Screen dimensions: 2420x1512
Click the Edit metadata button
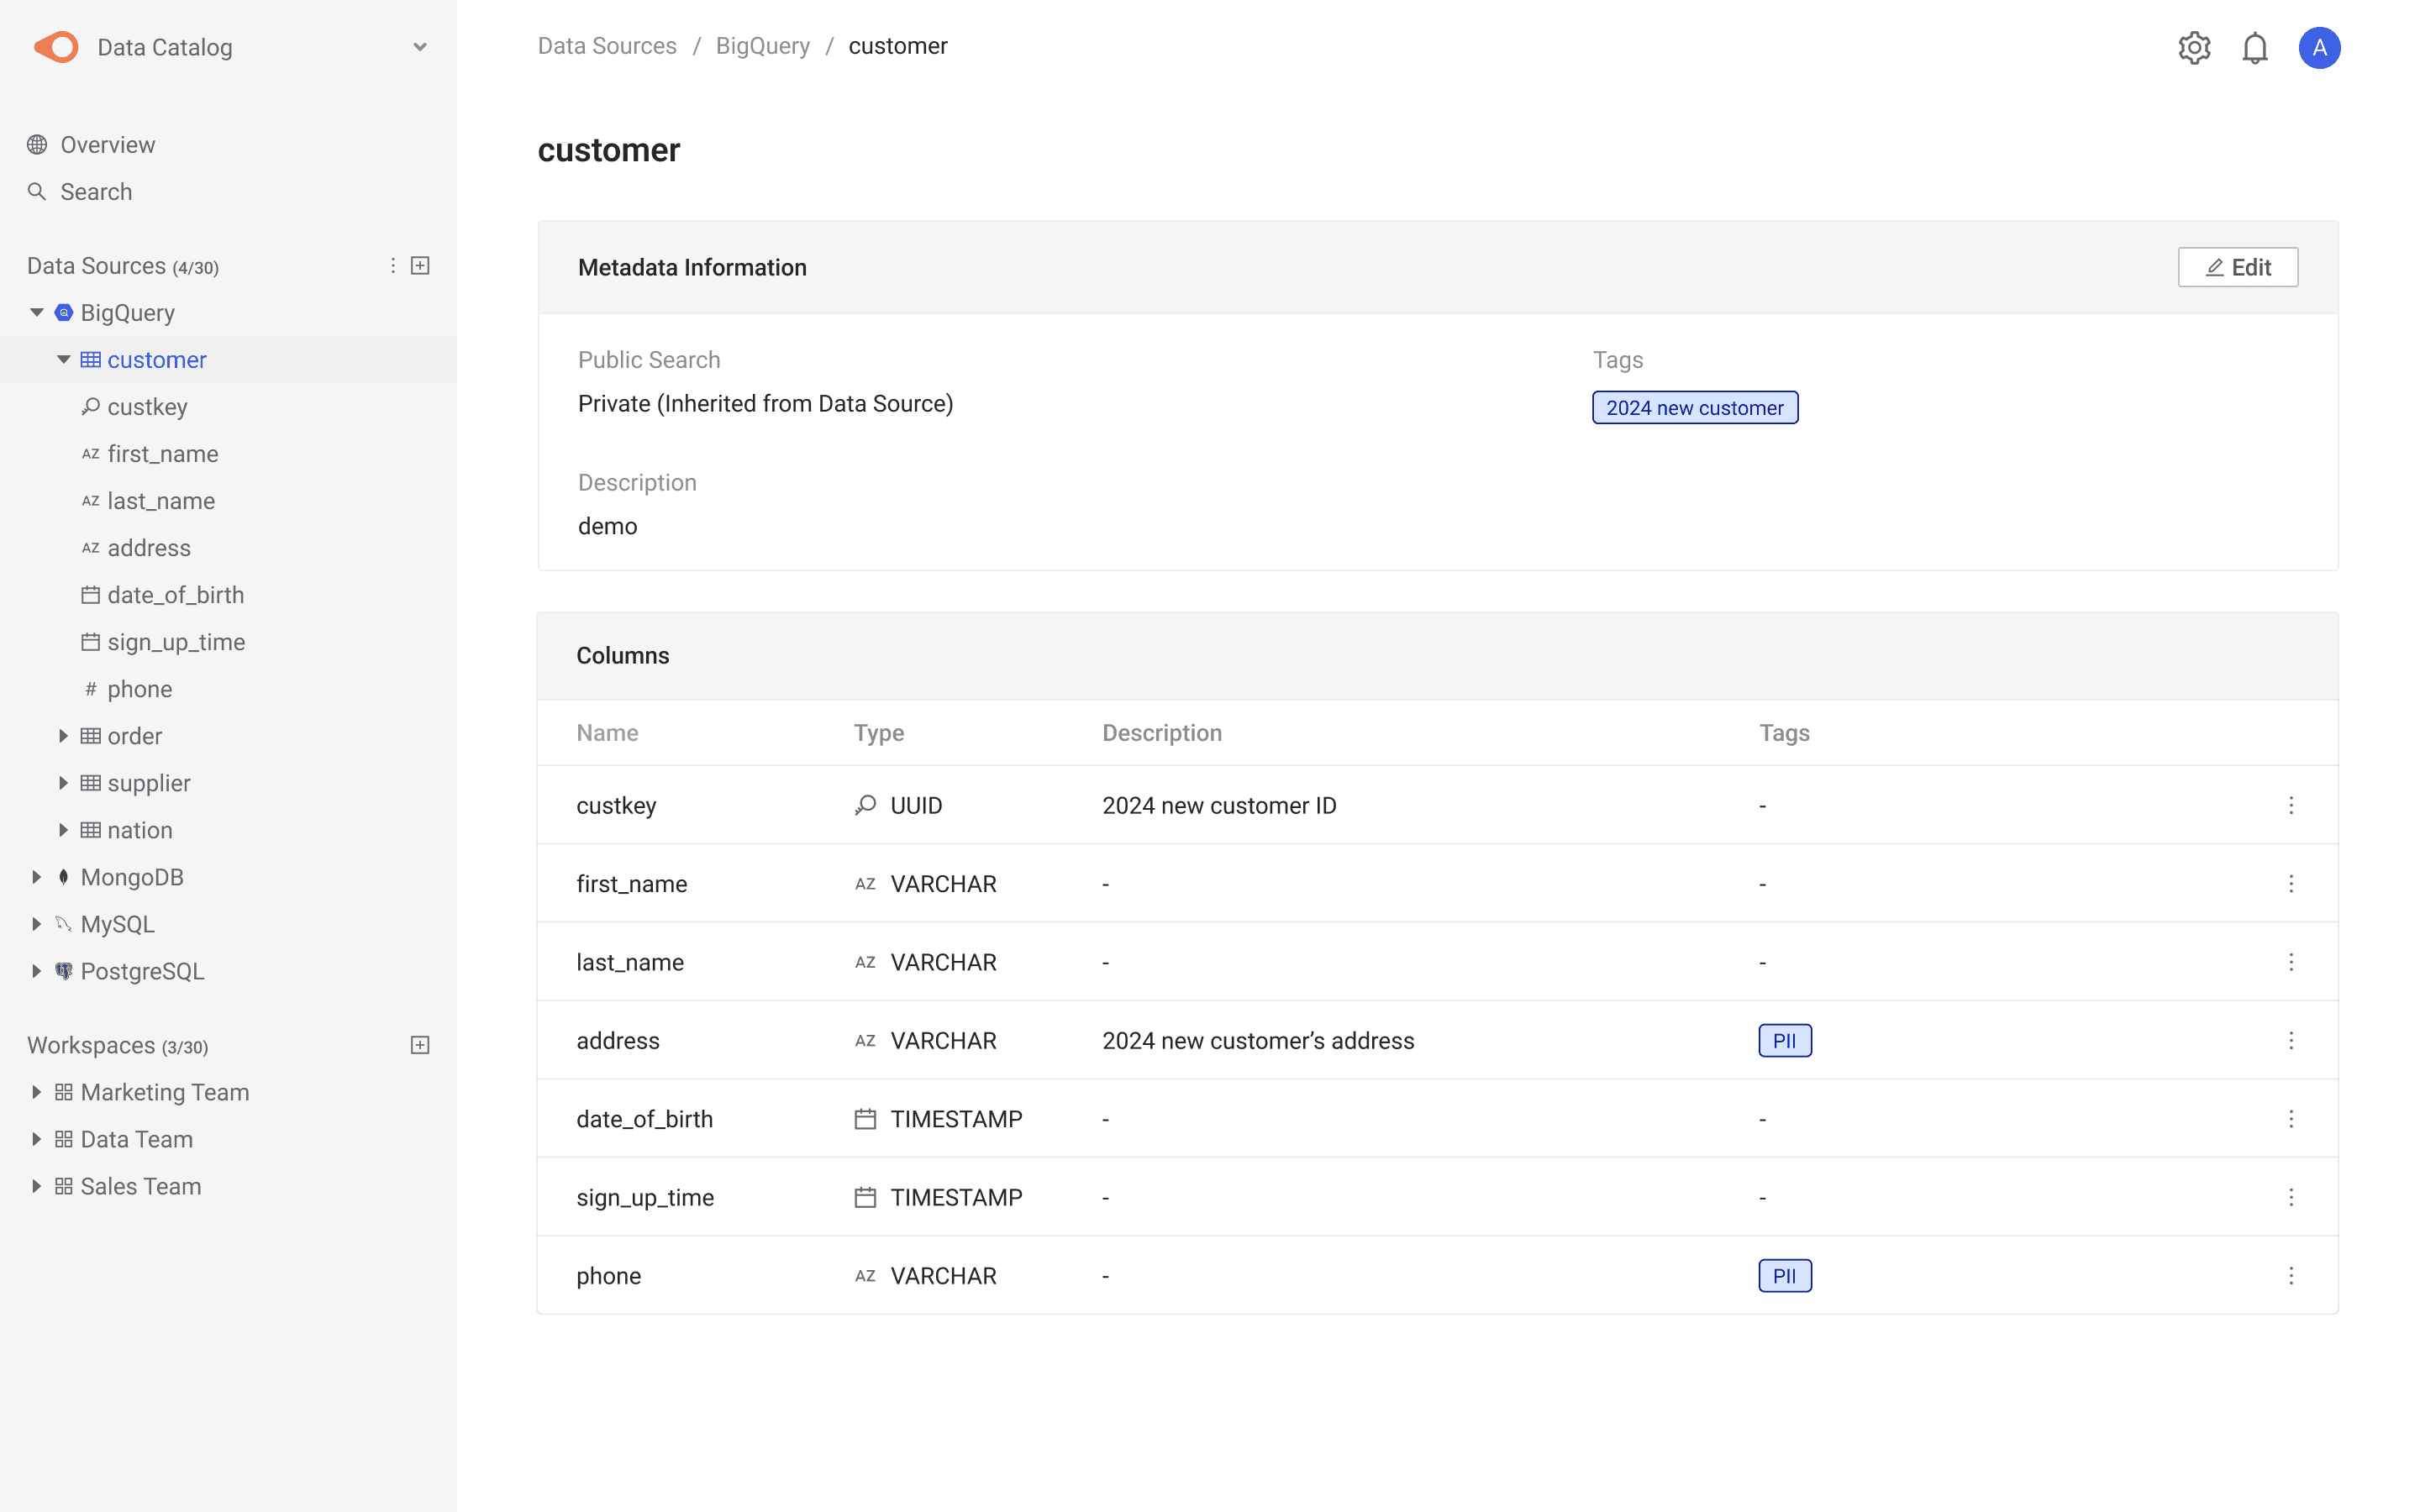[x=2237, y=267]
